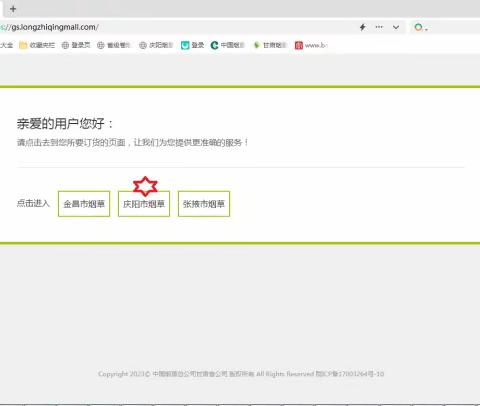
Task: Click the lightning bolt speed mode icon
Action: point(363,27)
